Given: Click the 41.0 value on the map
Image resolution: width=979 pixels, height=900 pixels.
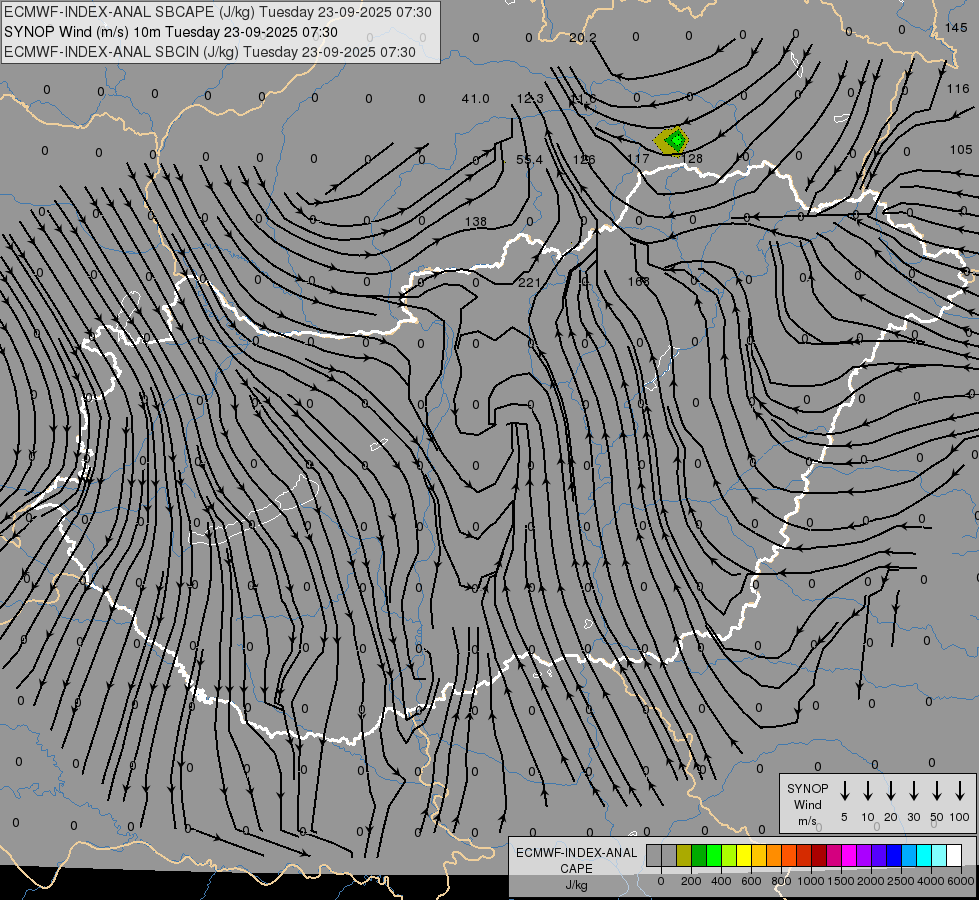Looking at the screenshot, I should (x=476, y=99).
